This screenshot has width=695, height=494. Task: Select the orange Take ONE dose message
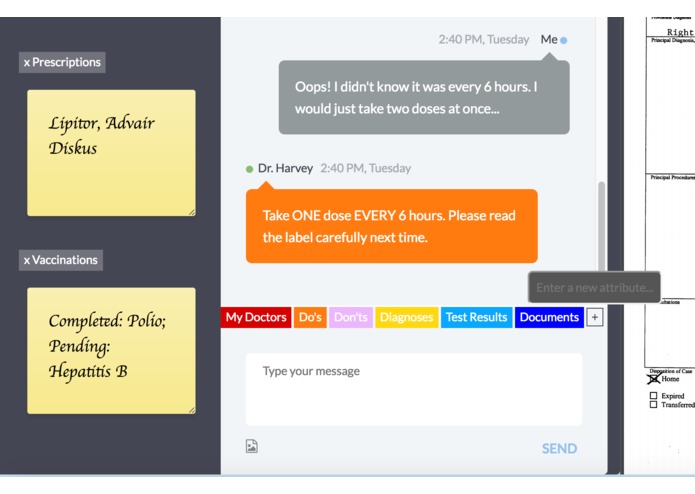[x=392, y=226]
